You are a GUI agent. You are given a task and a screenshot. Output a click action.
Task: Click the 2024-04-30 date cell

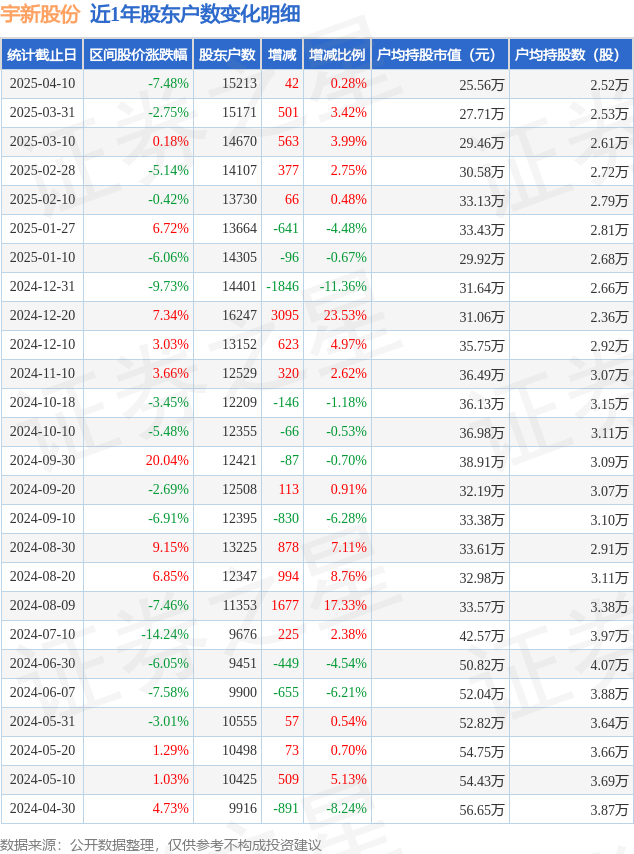click(x=42, y=808)
